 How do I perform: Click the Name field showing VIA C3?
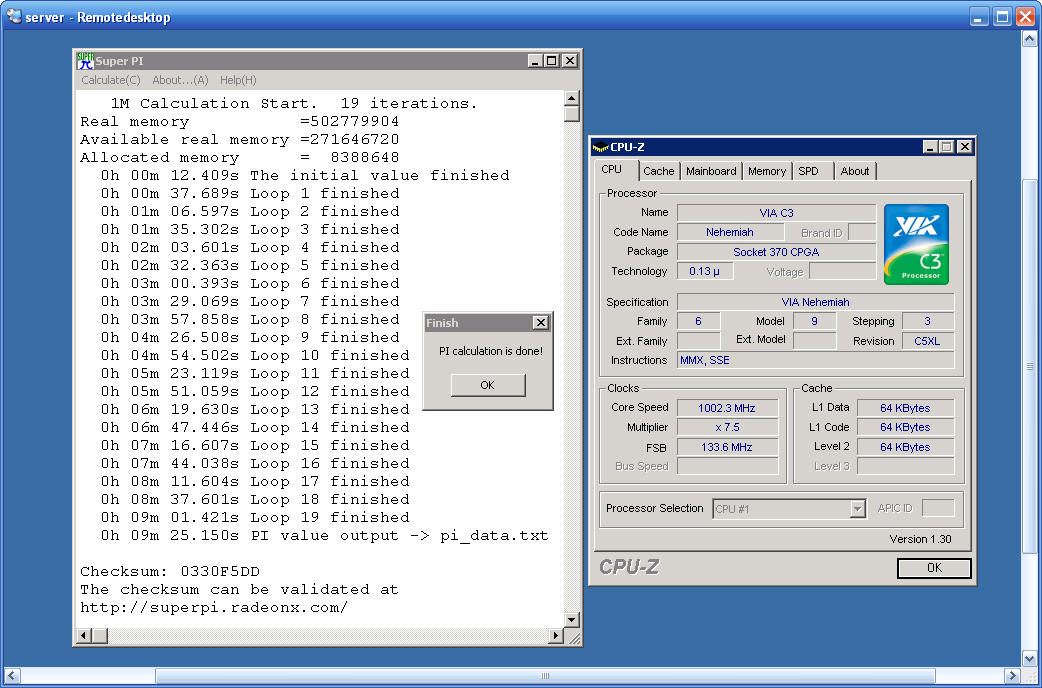click(776, 213)
